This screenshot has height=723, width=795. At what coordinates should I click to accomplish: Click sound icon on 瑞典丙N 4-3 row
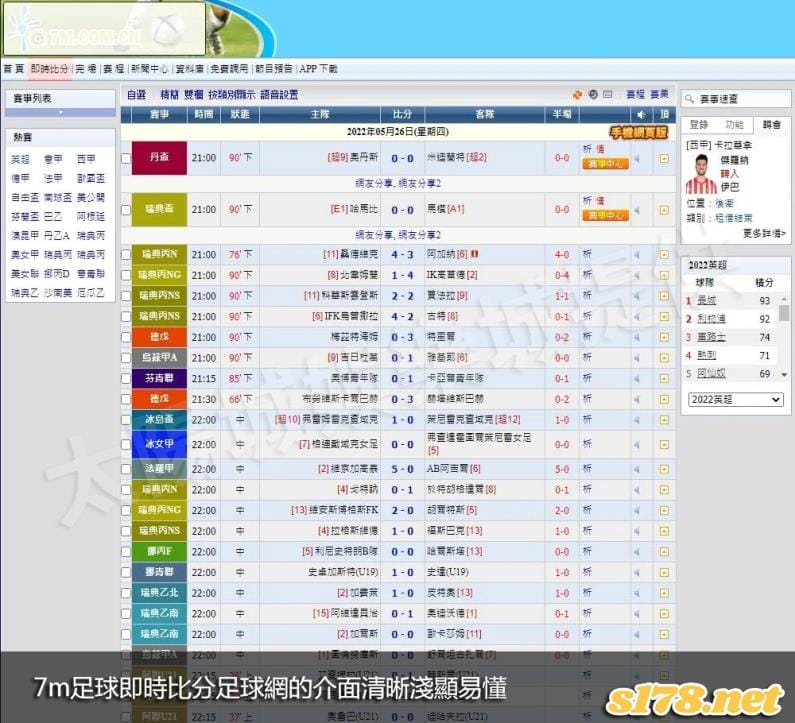tap(637, 255)
